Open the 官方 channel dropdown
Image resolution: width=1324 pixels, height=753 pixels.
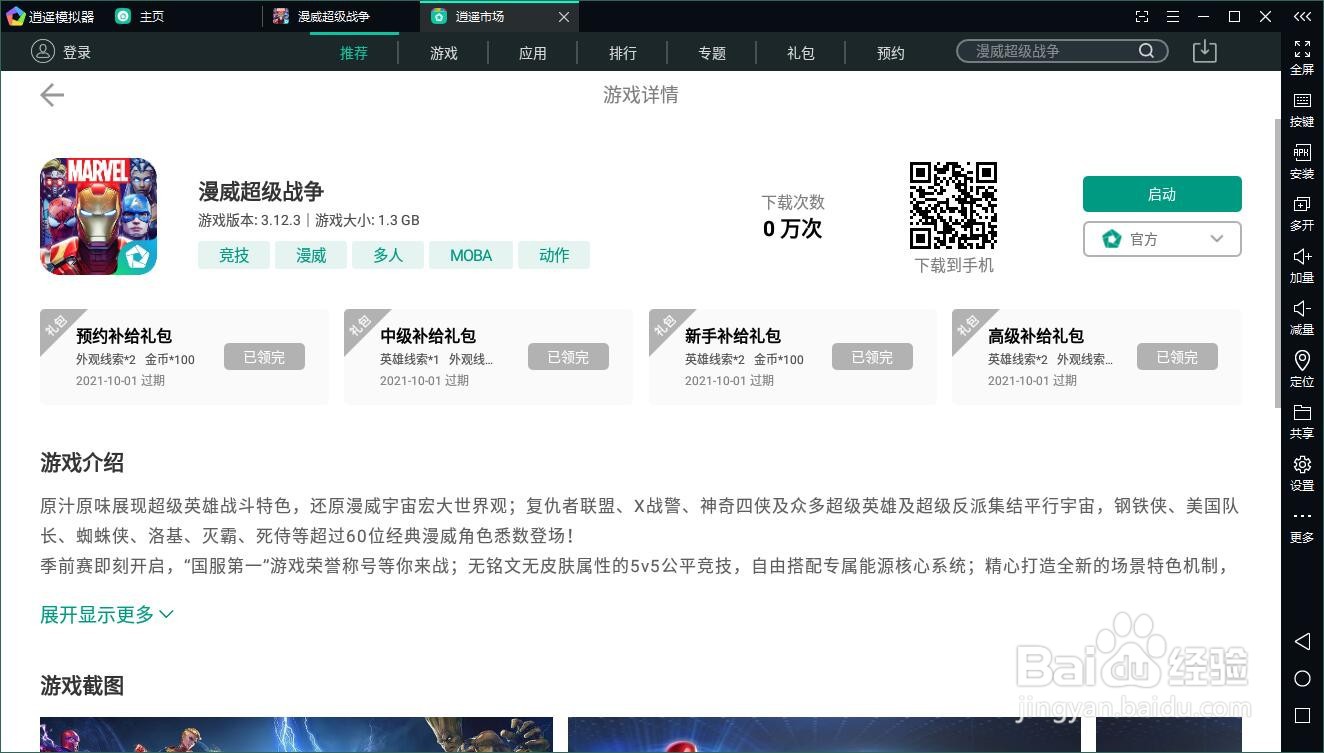1162,239
